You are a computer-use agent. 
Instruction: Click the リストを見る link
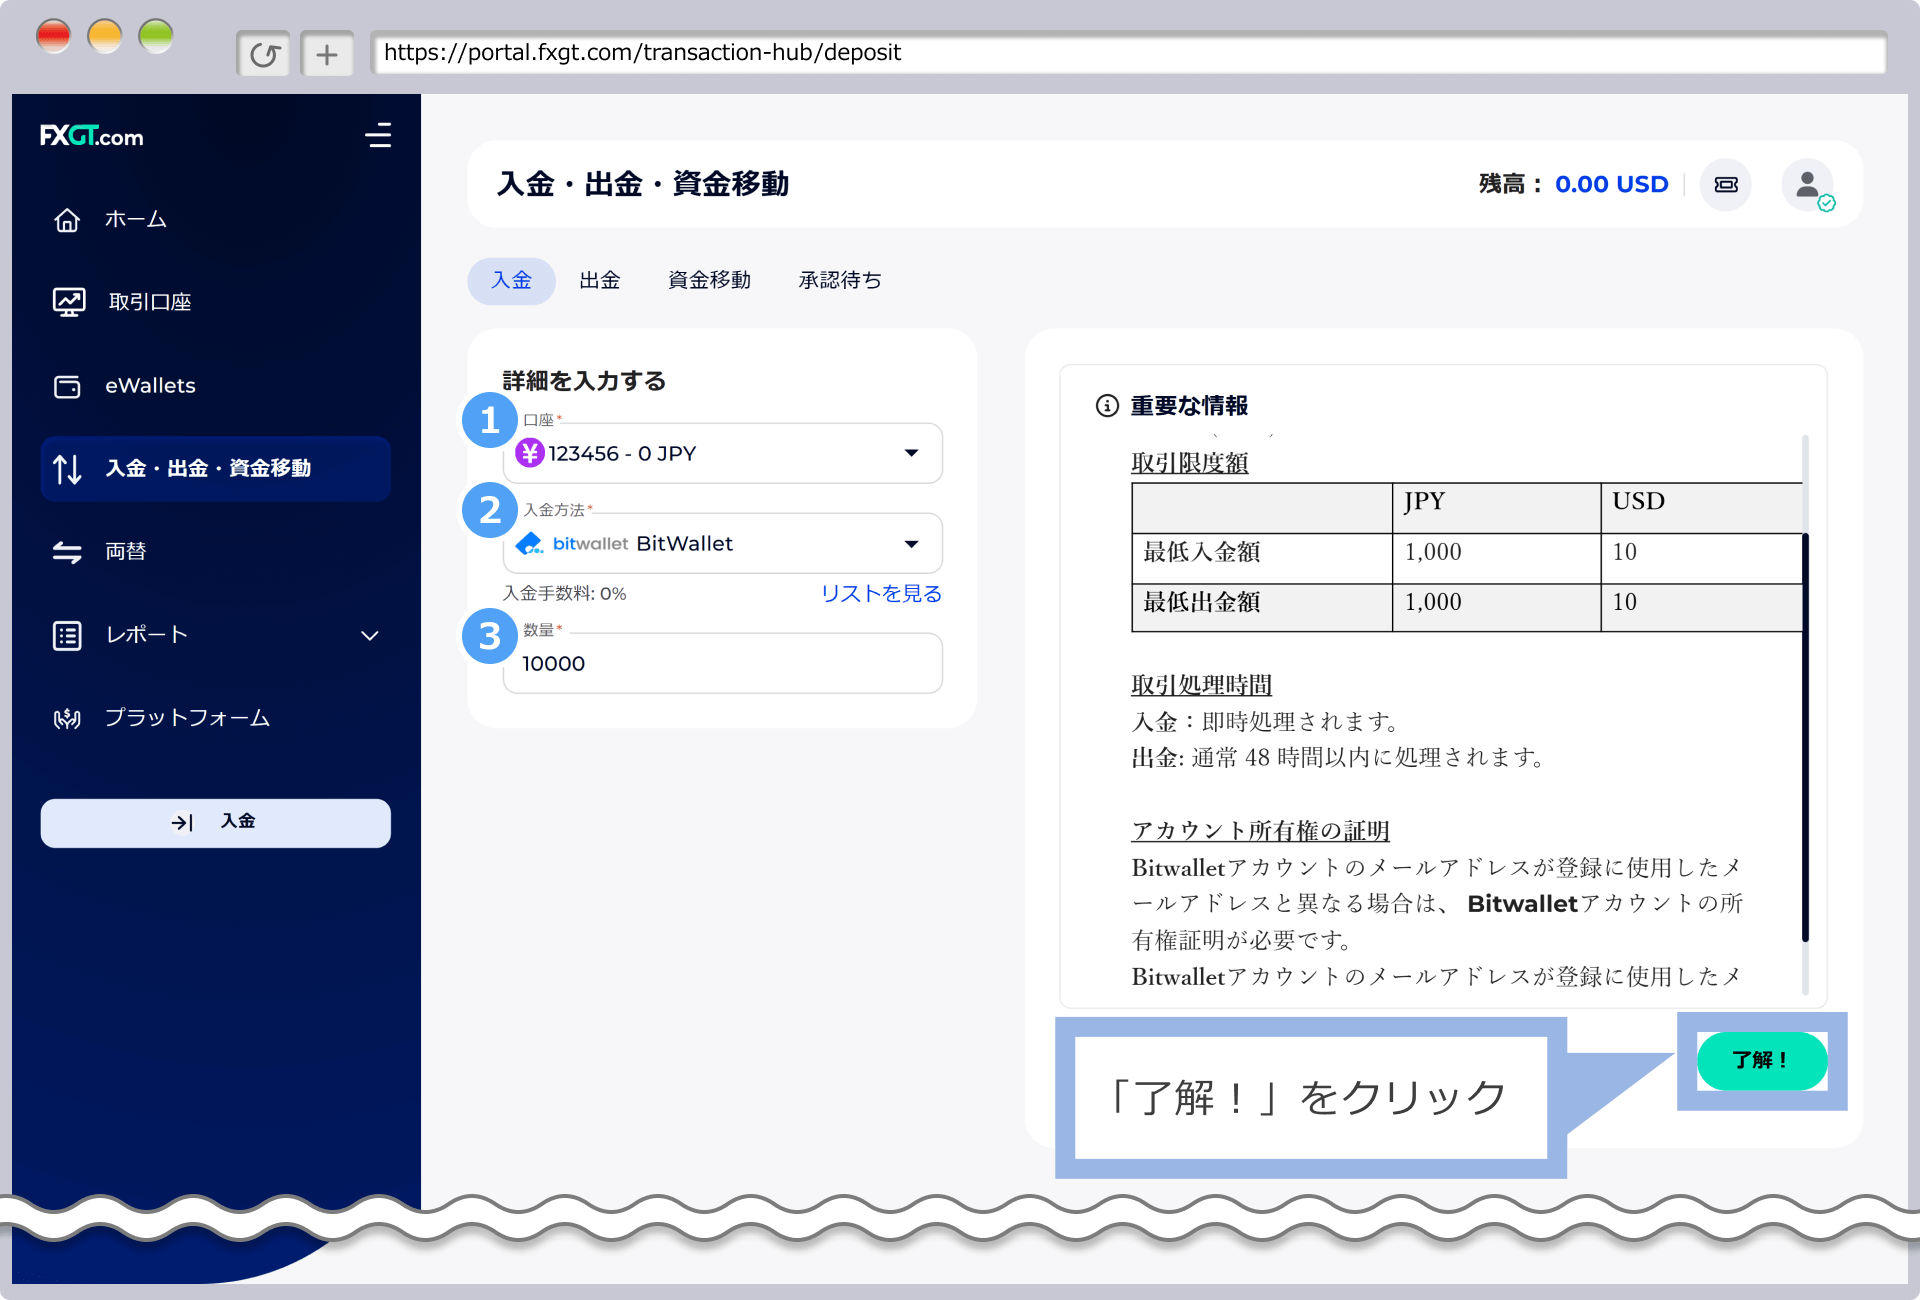[881, 594]
